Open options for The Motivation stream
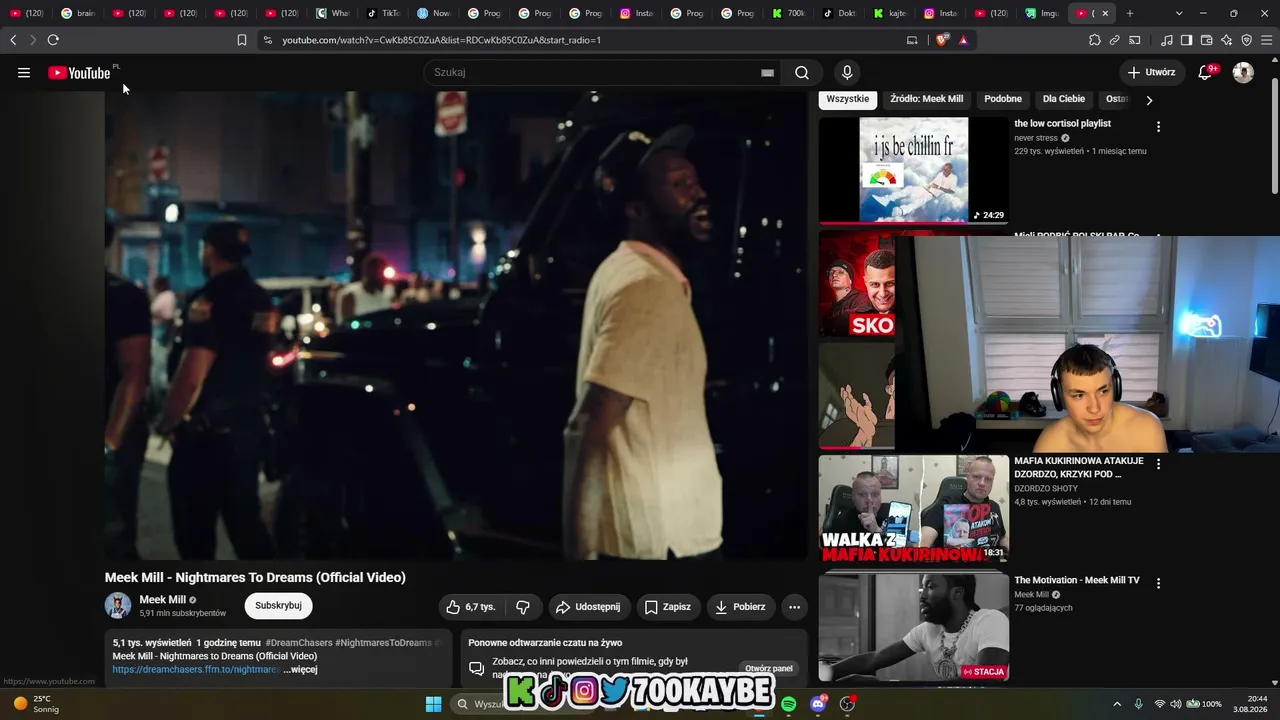Image resolution: width=1280 pixels, height=720 pixels. (x=1159, y=583)
